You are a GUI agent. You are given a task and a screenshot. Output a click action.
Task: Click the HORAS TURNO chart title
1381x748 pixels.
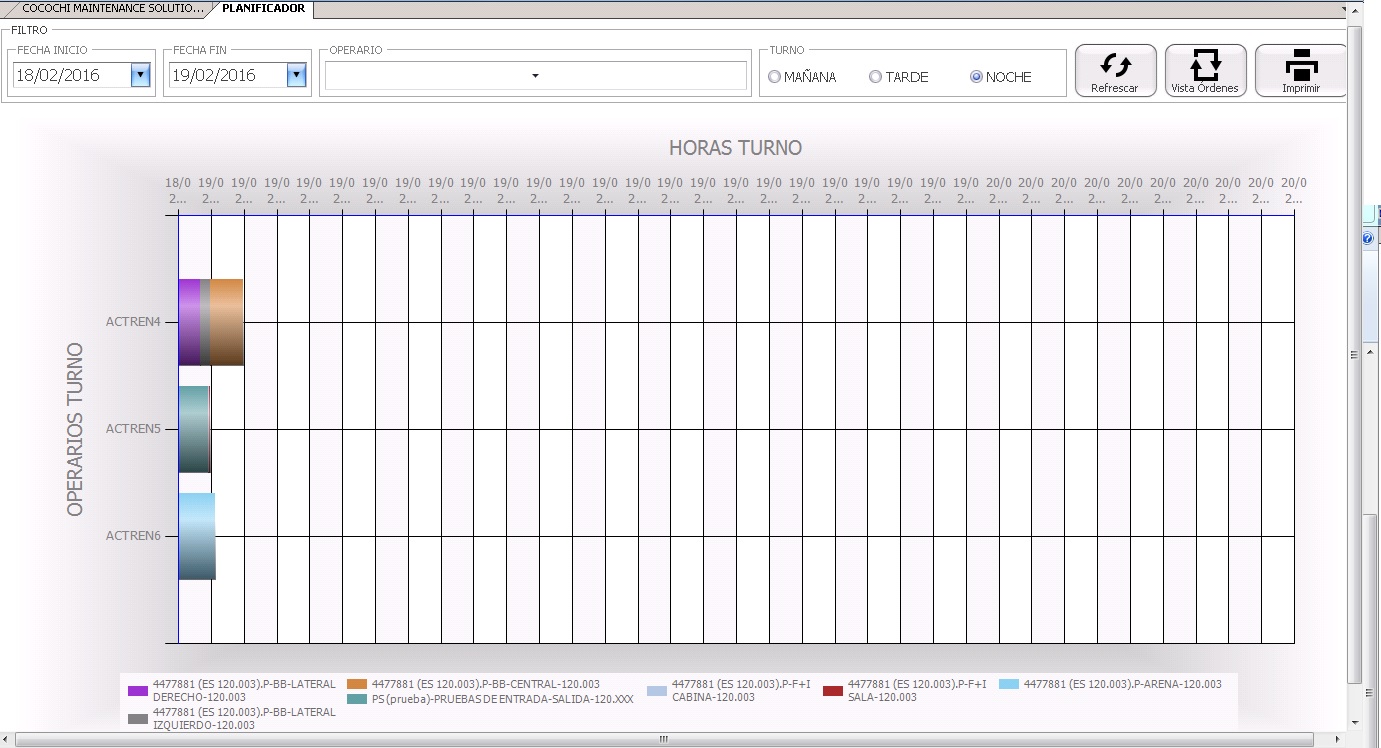pos(735,148)
